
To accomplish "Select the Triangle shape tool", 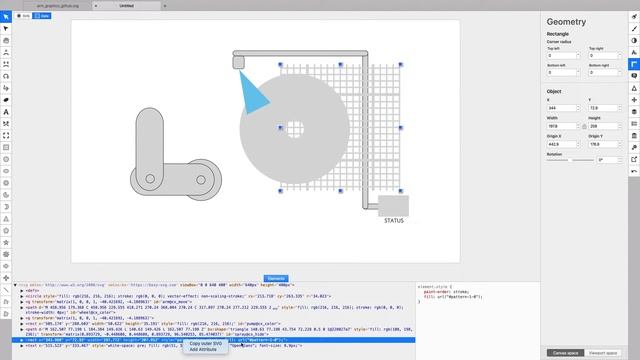I will pyautogui.click(x=6, y=219).
